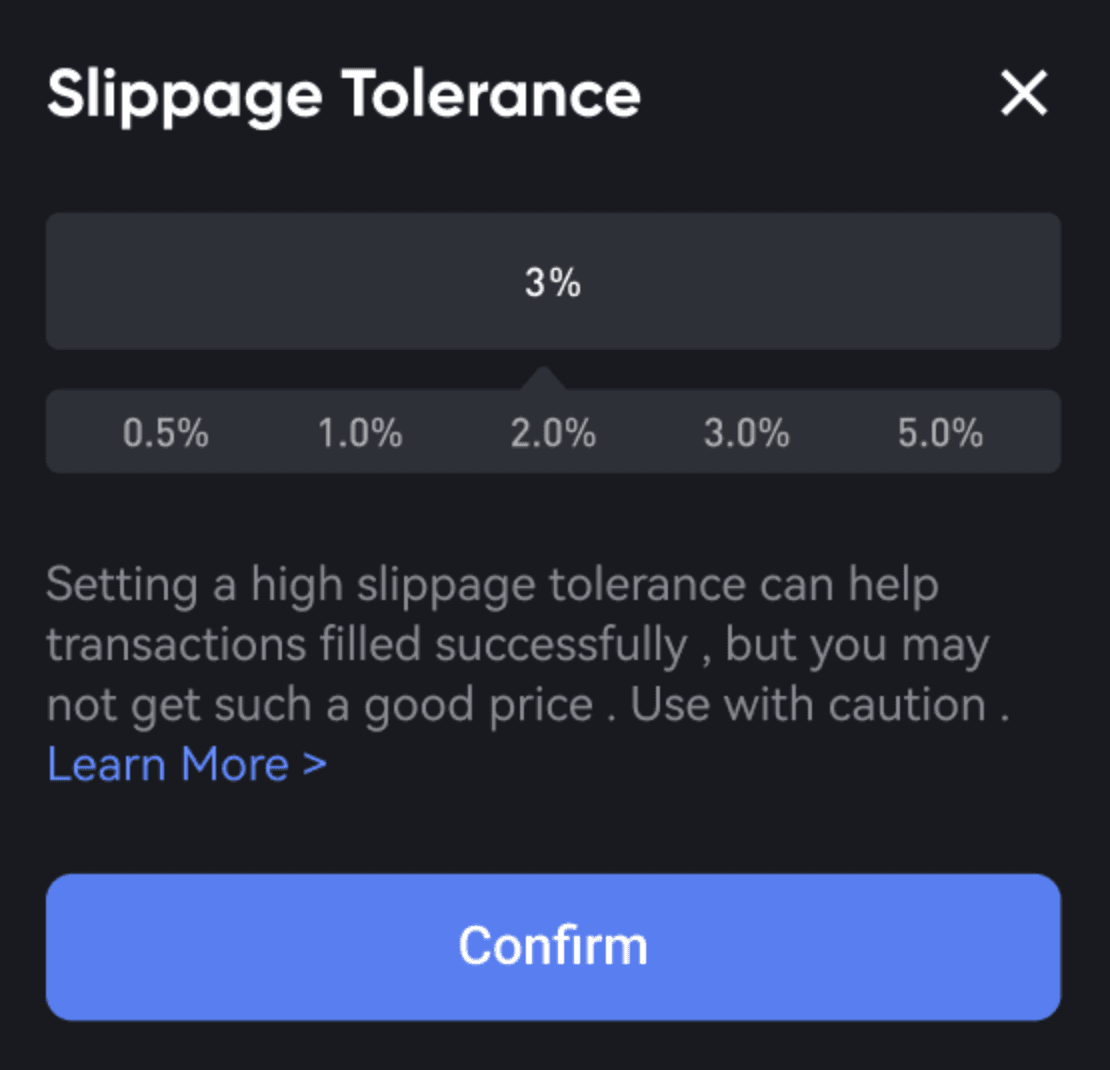The image size is (1110, 1070).
Task: Set slippage to the 3.0% preset
Action: click(746, 434)
